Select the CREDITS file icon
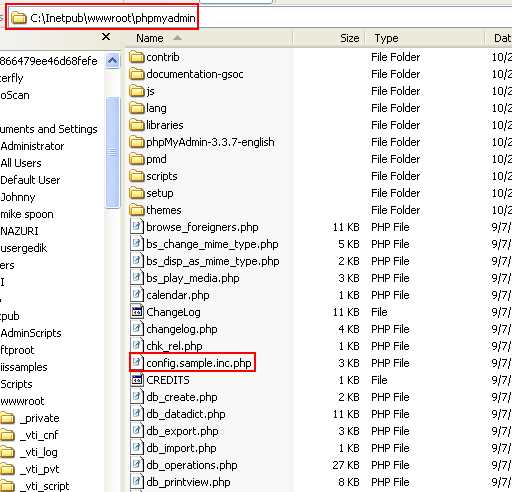This screenshot has width=512, height=492. (136, 380)
